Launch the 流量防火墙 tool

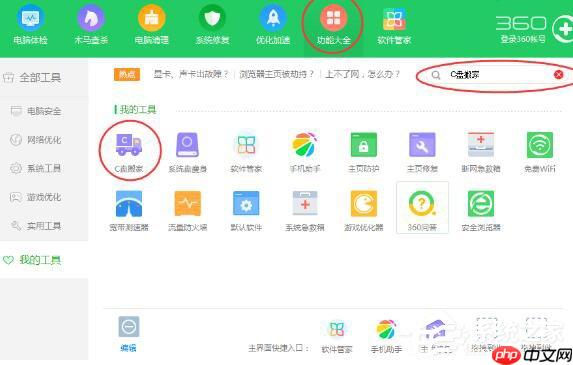[x=187, y=211]
